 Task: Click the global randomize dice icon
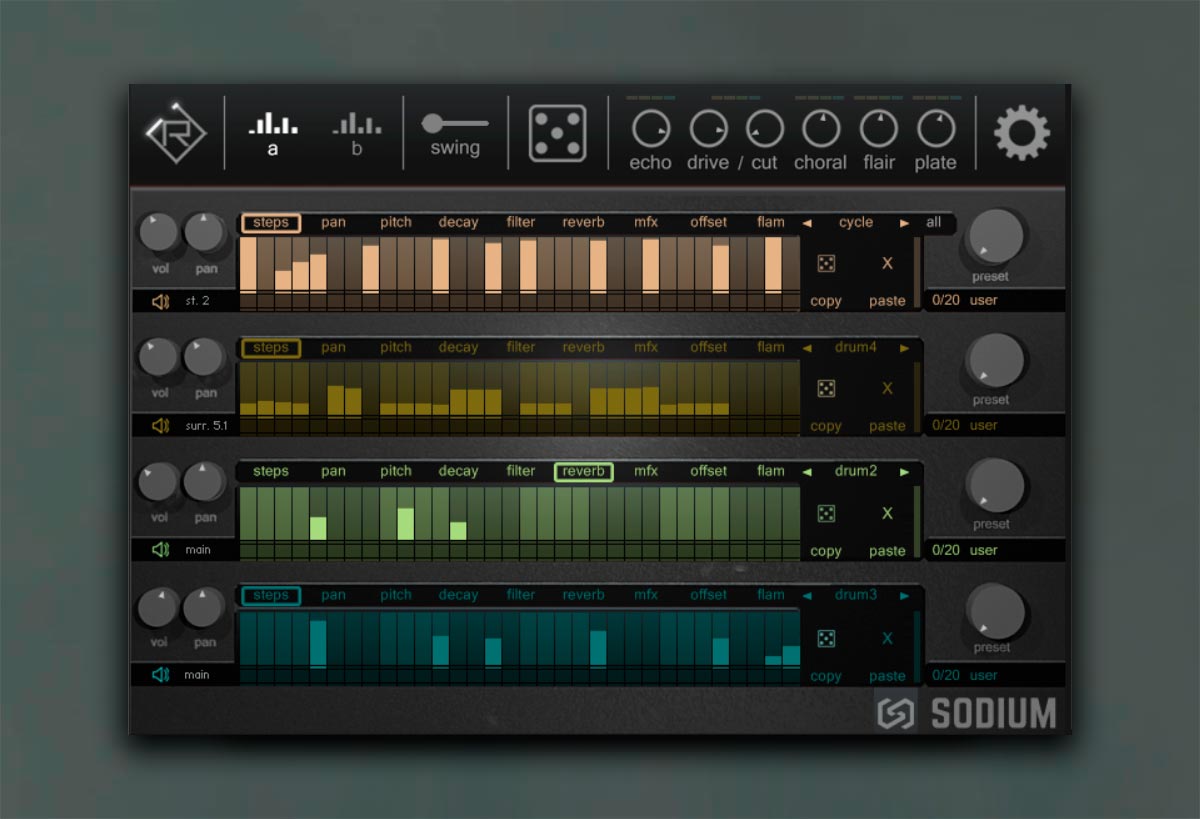pyautogui.click(x=557, y=133)
